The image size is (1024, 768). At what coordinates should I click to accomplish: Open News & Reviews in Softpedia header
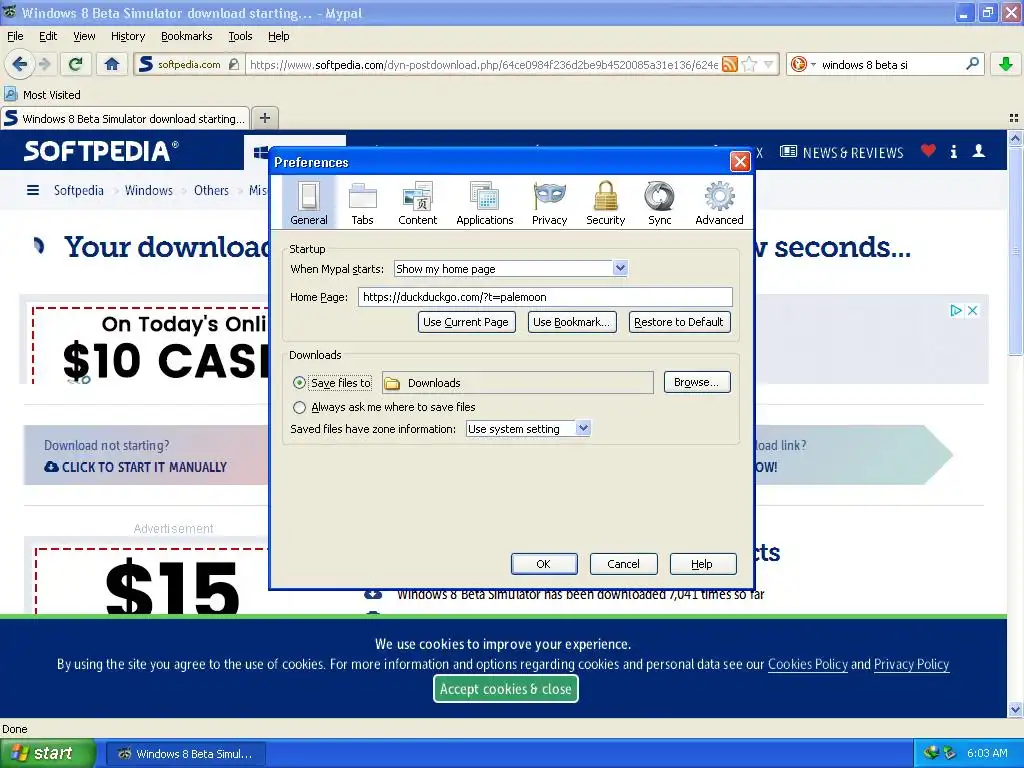click(x=842, y=152)
